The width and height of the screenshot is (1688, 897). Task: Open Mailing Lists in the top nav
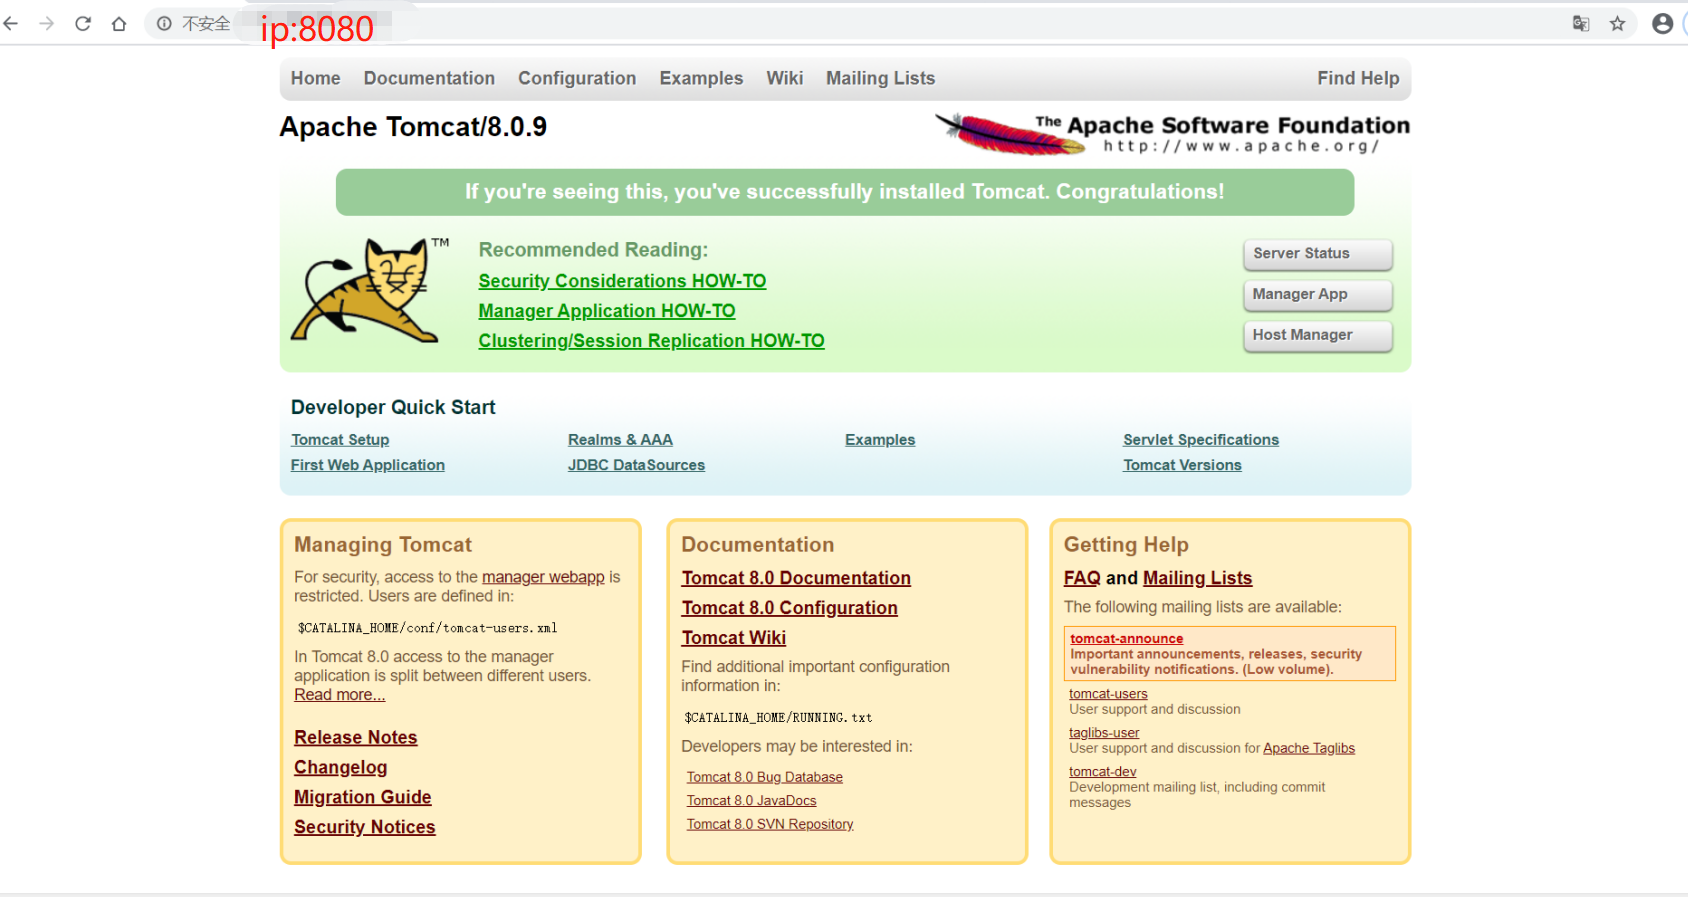(880, 78)
